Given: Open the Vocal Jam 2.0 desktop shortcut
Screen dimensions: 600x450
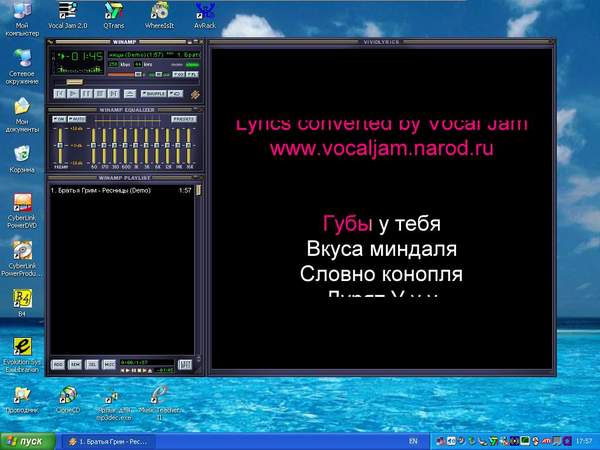Looking at the screenshot, I should pyautogui.click(x=68, y=15).
